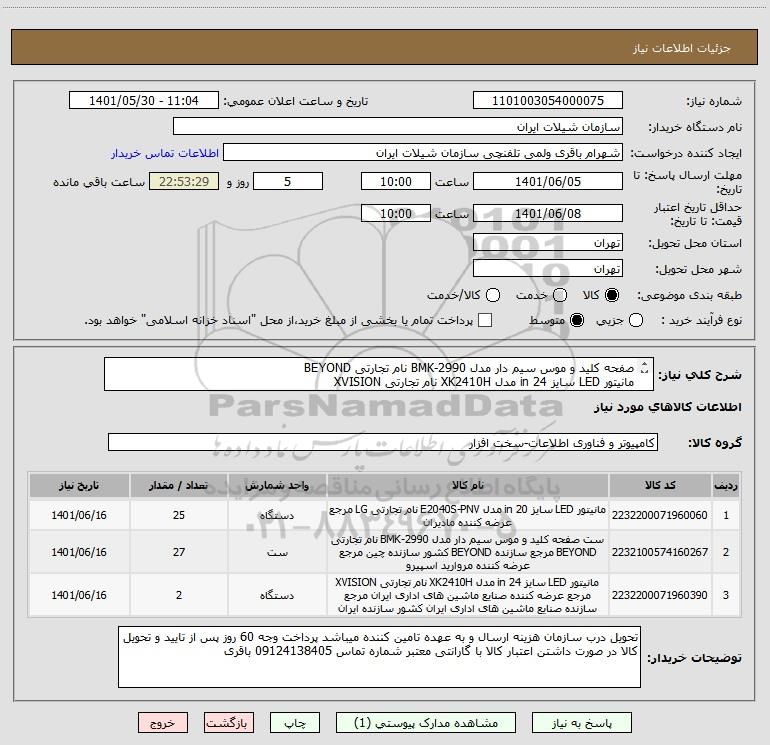Click the واحد شمارش column header

click(277, 485)
